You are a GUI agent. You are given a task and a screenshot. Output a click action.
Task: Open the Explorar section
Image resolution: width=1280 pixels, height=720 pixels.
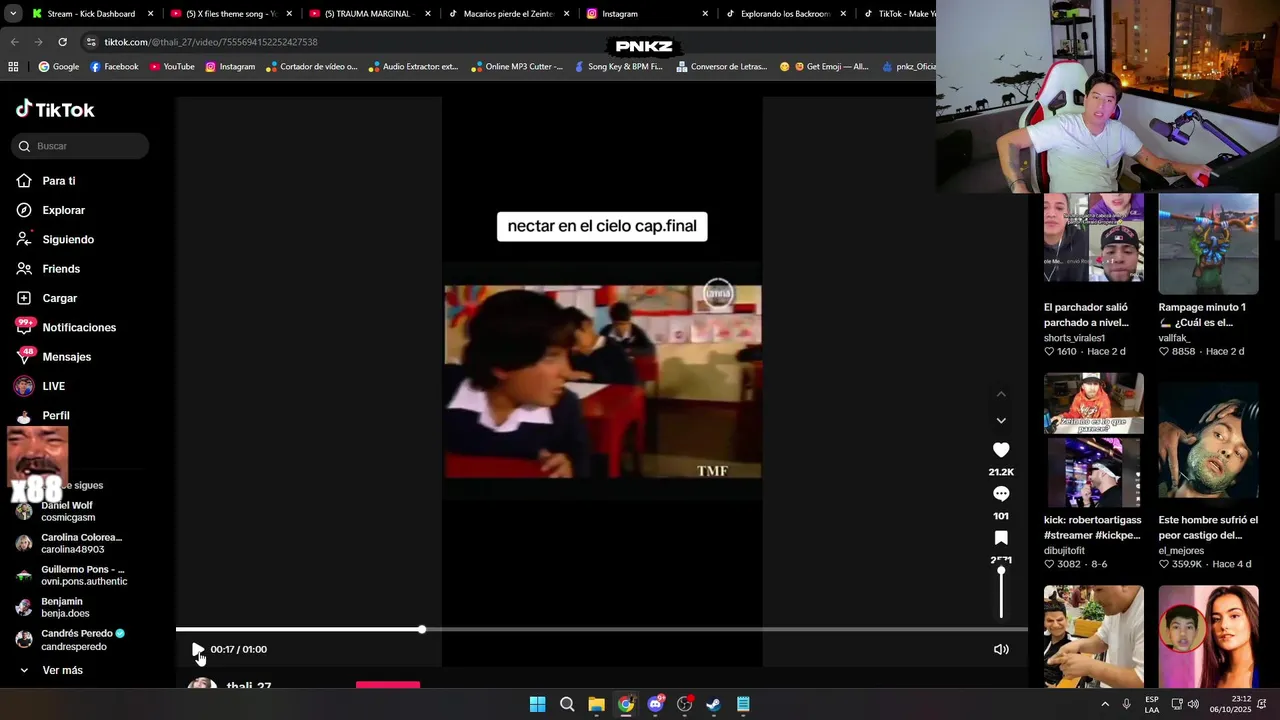pyautogui.click(x=51, y=210)
